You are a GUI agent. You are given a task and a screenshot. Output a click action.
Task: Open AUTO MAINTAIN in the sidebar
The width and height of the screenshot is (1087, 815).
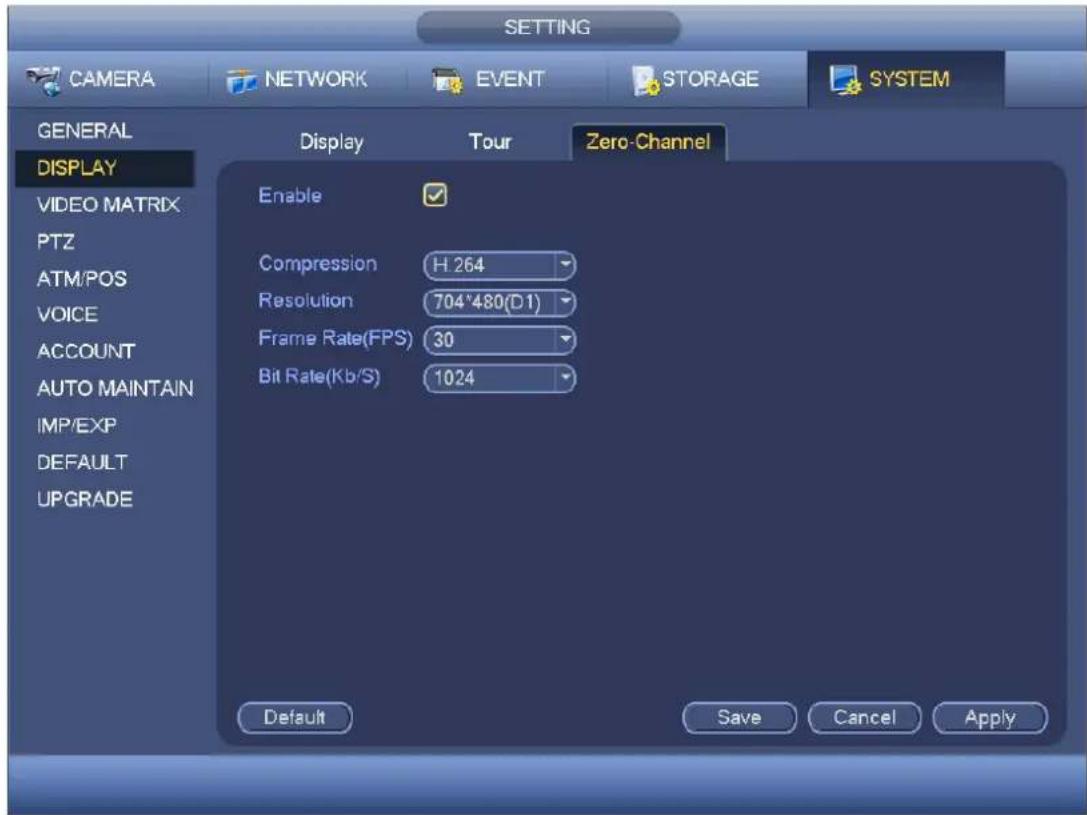pos(115,388)
